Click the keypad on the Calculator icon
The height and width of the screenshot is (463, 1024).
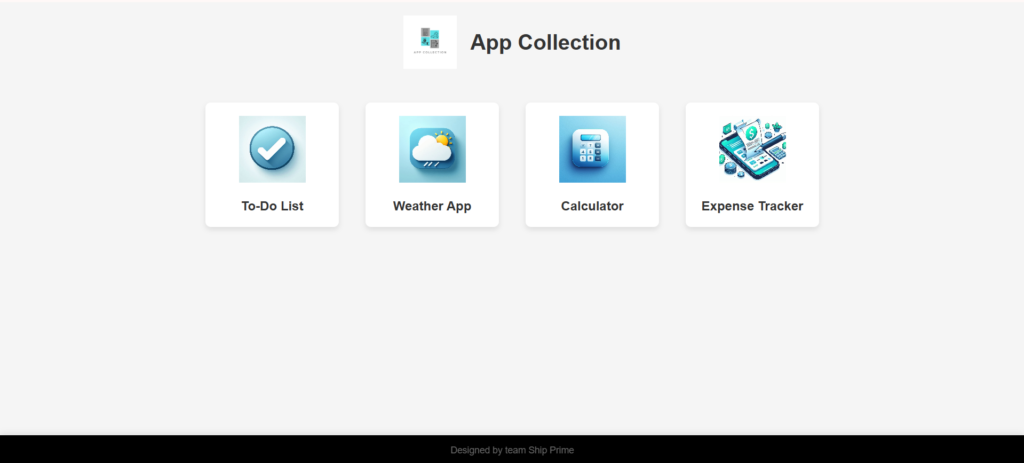pos(592,155)
